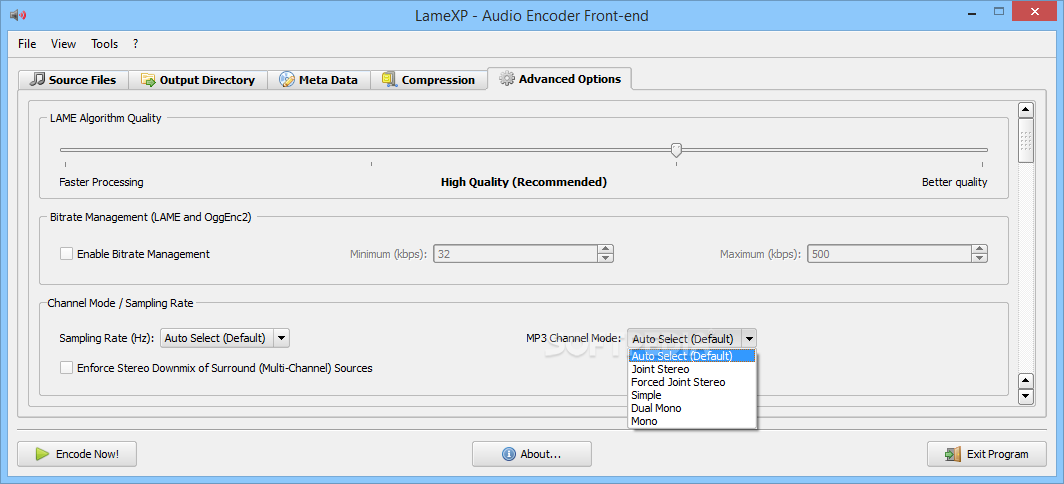Choose Mono from channel mode list

pyautogui.click(x=691, y=421)
